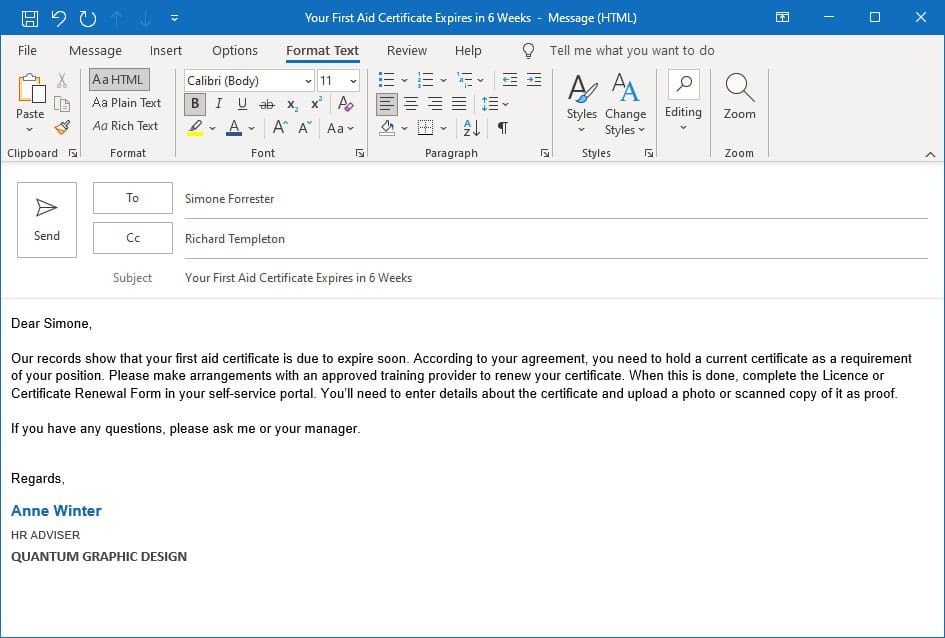The height and width of the screenshot is (638, 945).
Task: Apply a numbered list
Action: pos(425,80)
